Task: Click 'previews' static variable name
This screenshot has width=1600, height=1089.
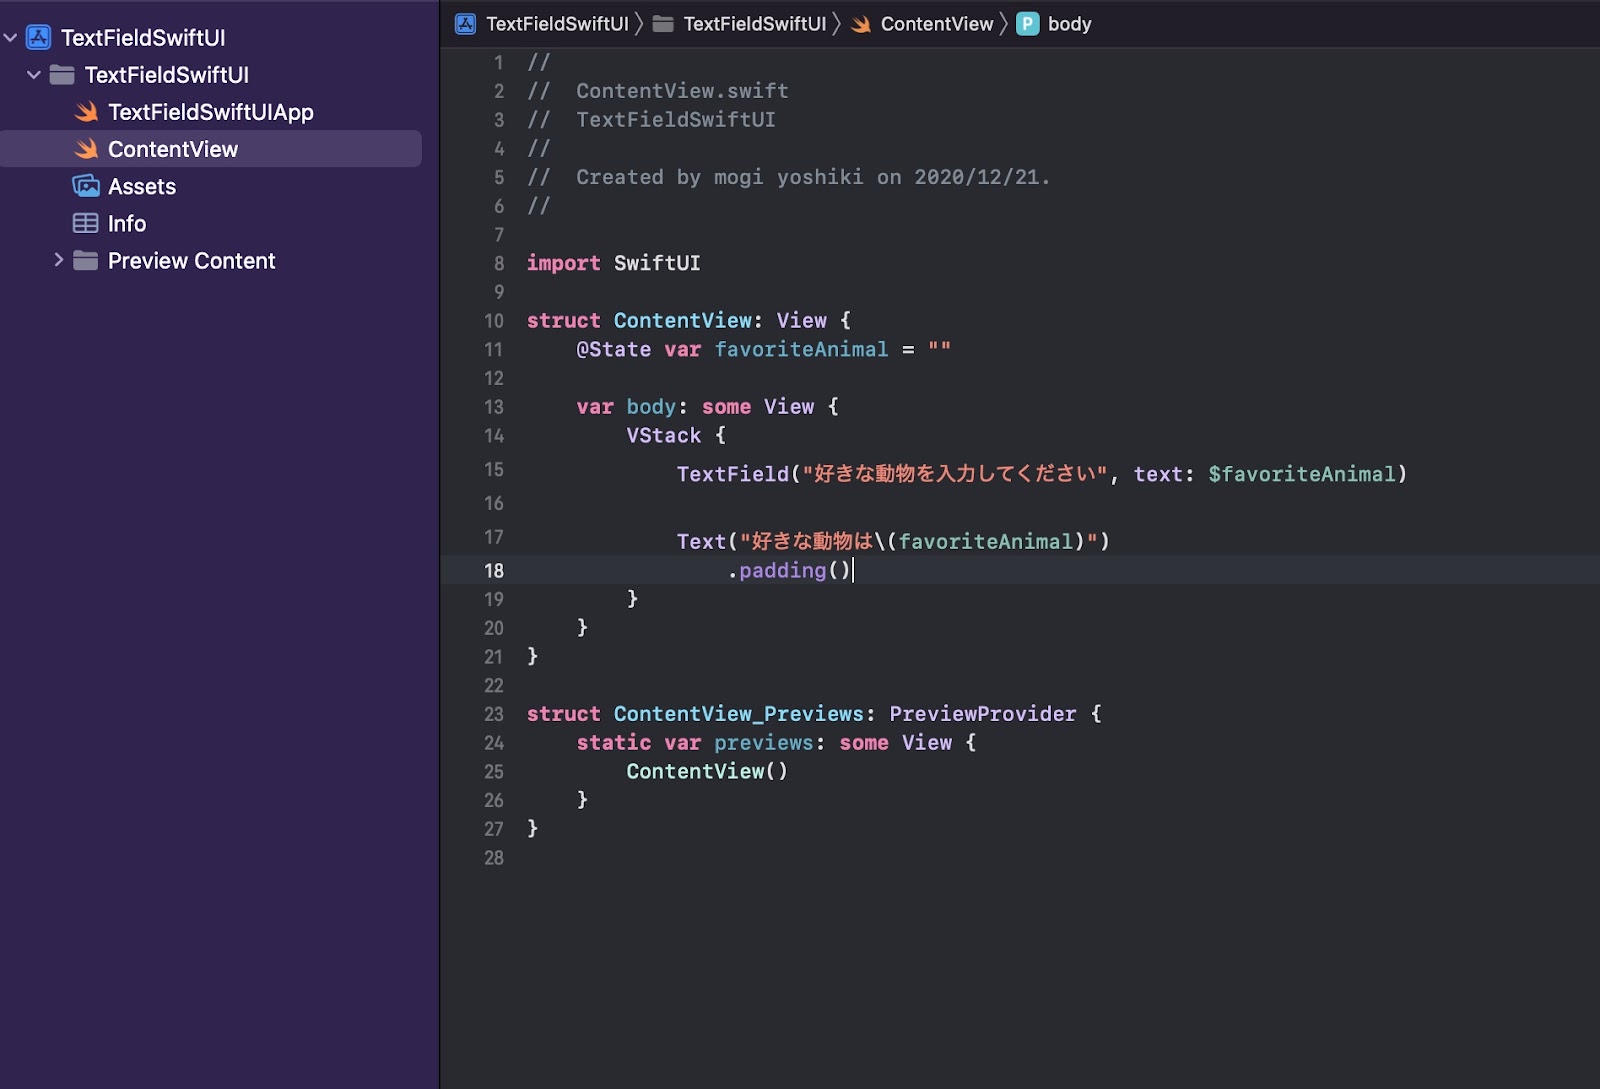Action: pyautogui.click(x=764, y=743)
